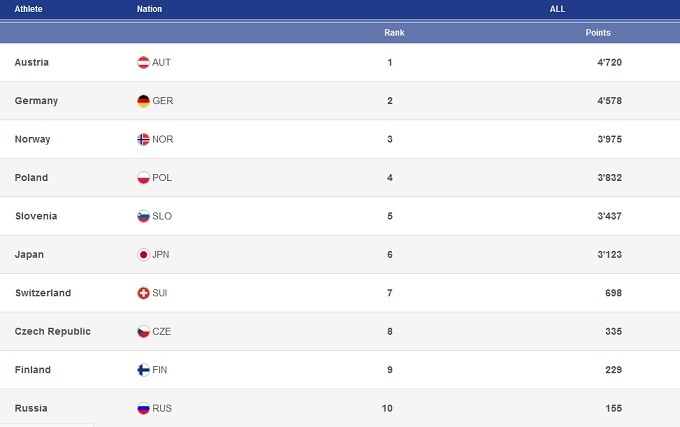Select the ALL header tab
The image size is (680, 427).
[x=558, y=9]
